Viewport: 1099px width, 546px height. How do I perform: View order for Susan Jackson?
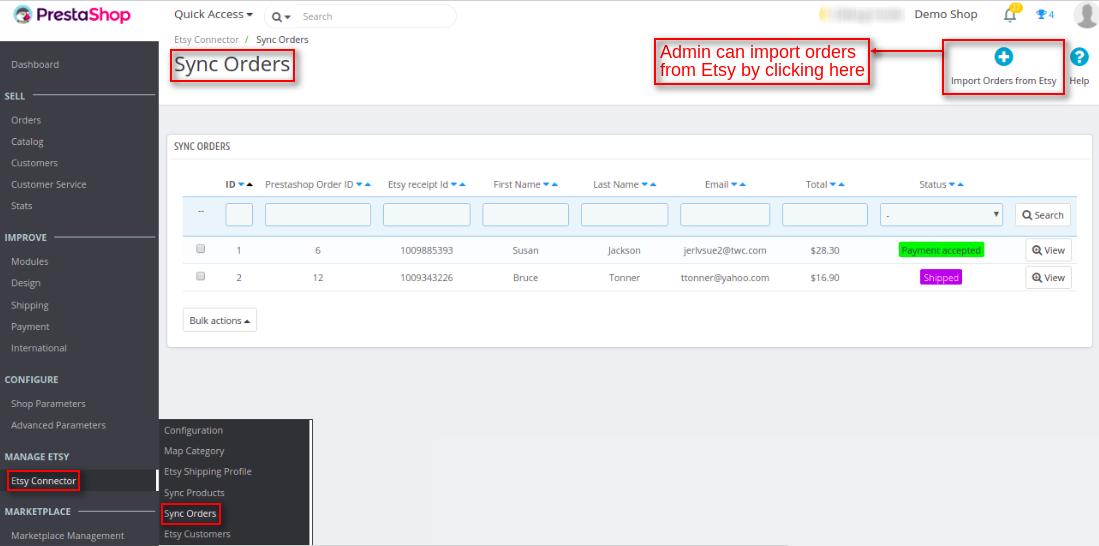pyautogui.click(x=1049, y=250)
